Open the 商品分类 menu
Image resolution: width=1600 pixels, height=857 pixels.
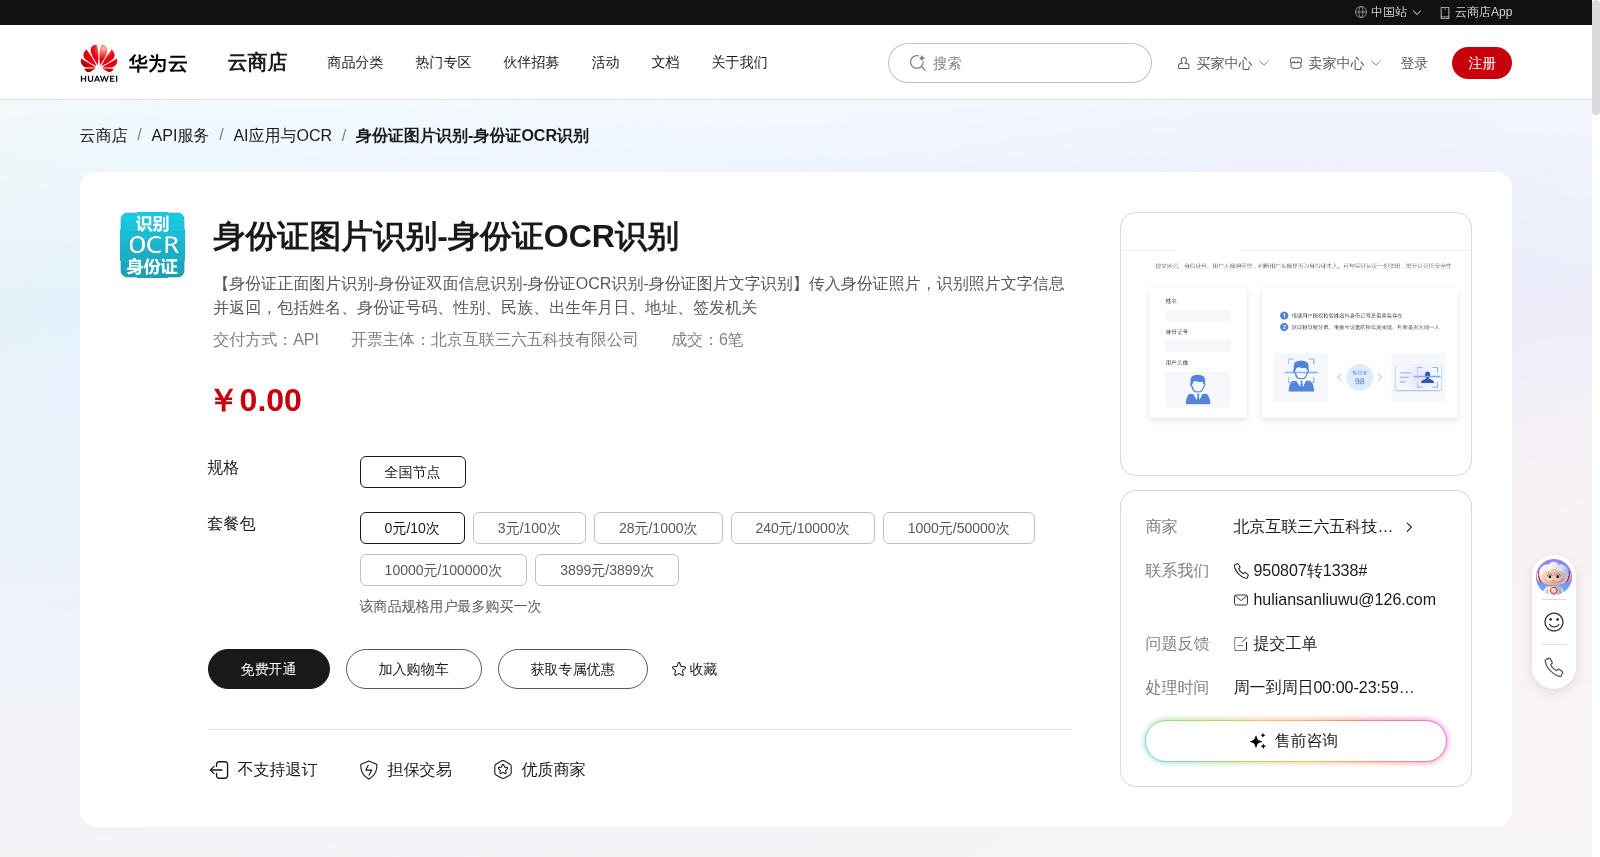(x=355, y=62)
